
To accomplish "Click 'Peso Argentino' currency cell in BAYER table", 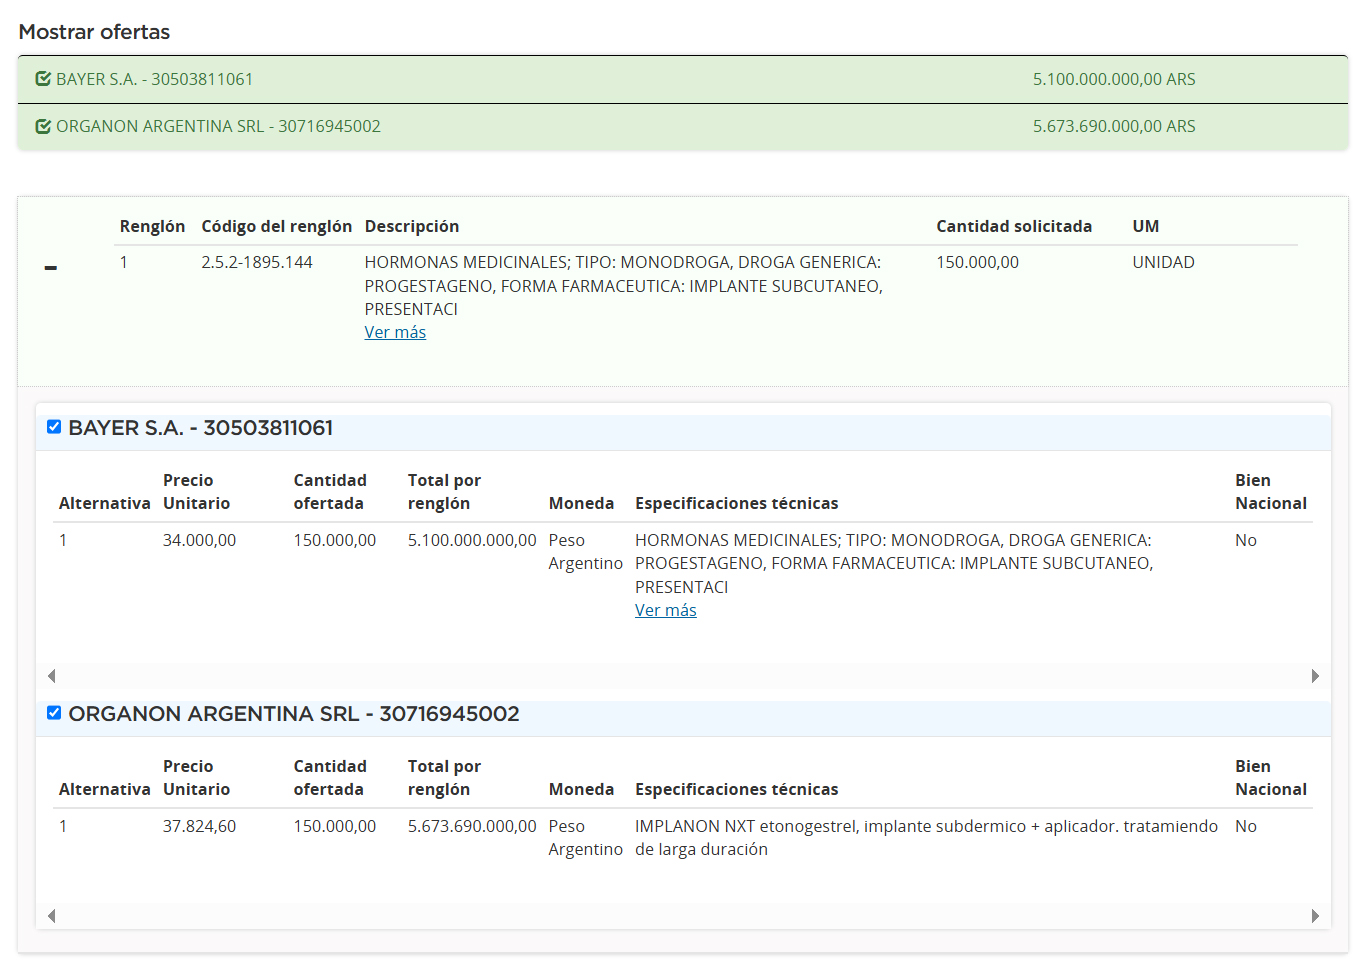I will [x=585, y=551].
